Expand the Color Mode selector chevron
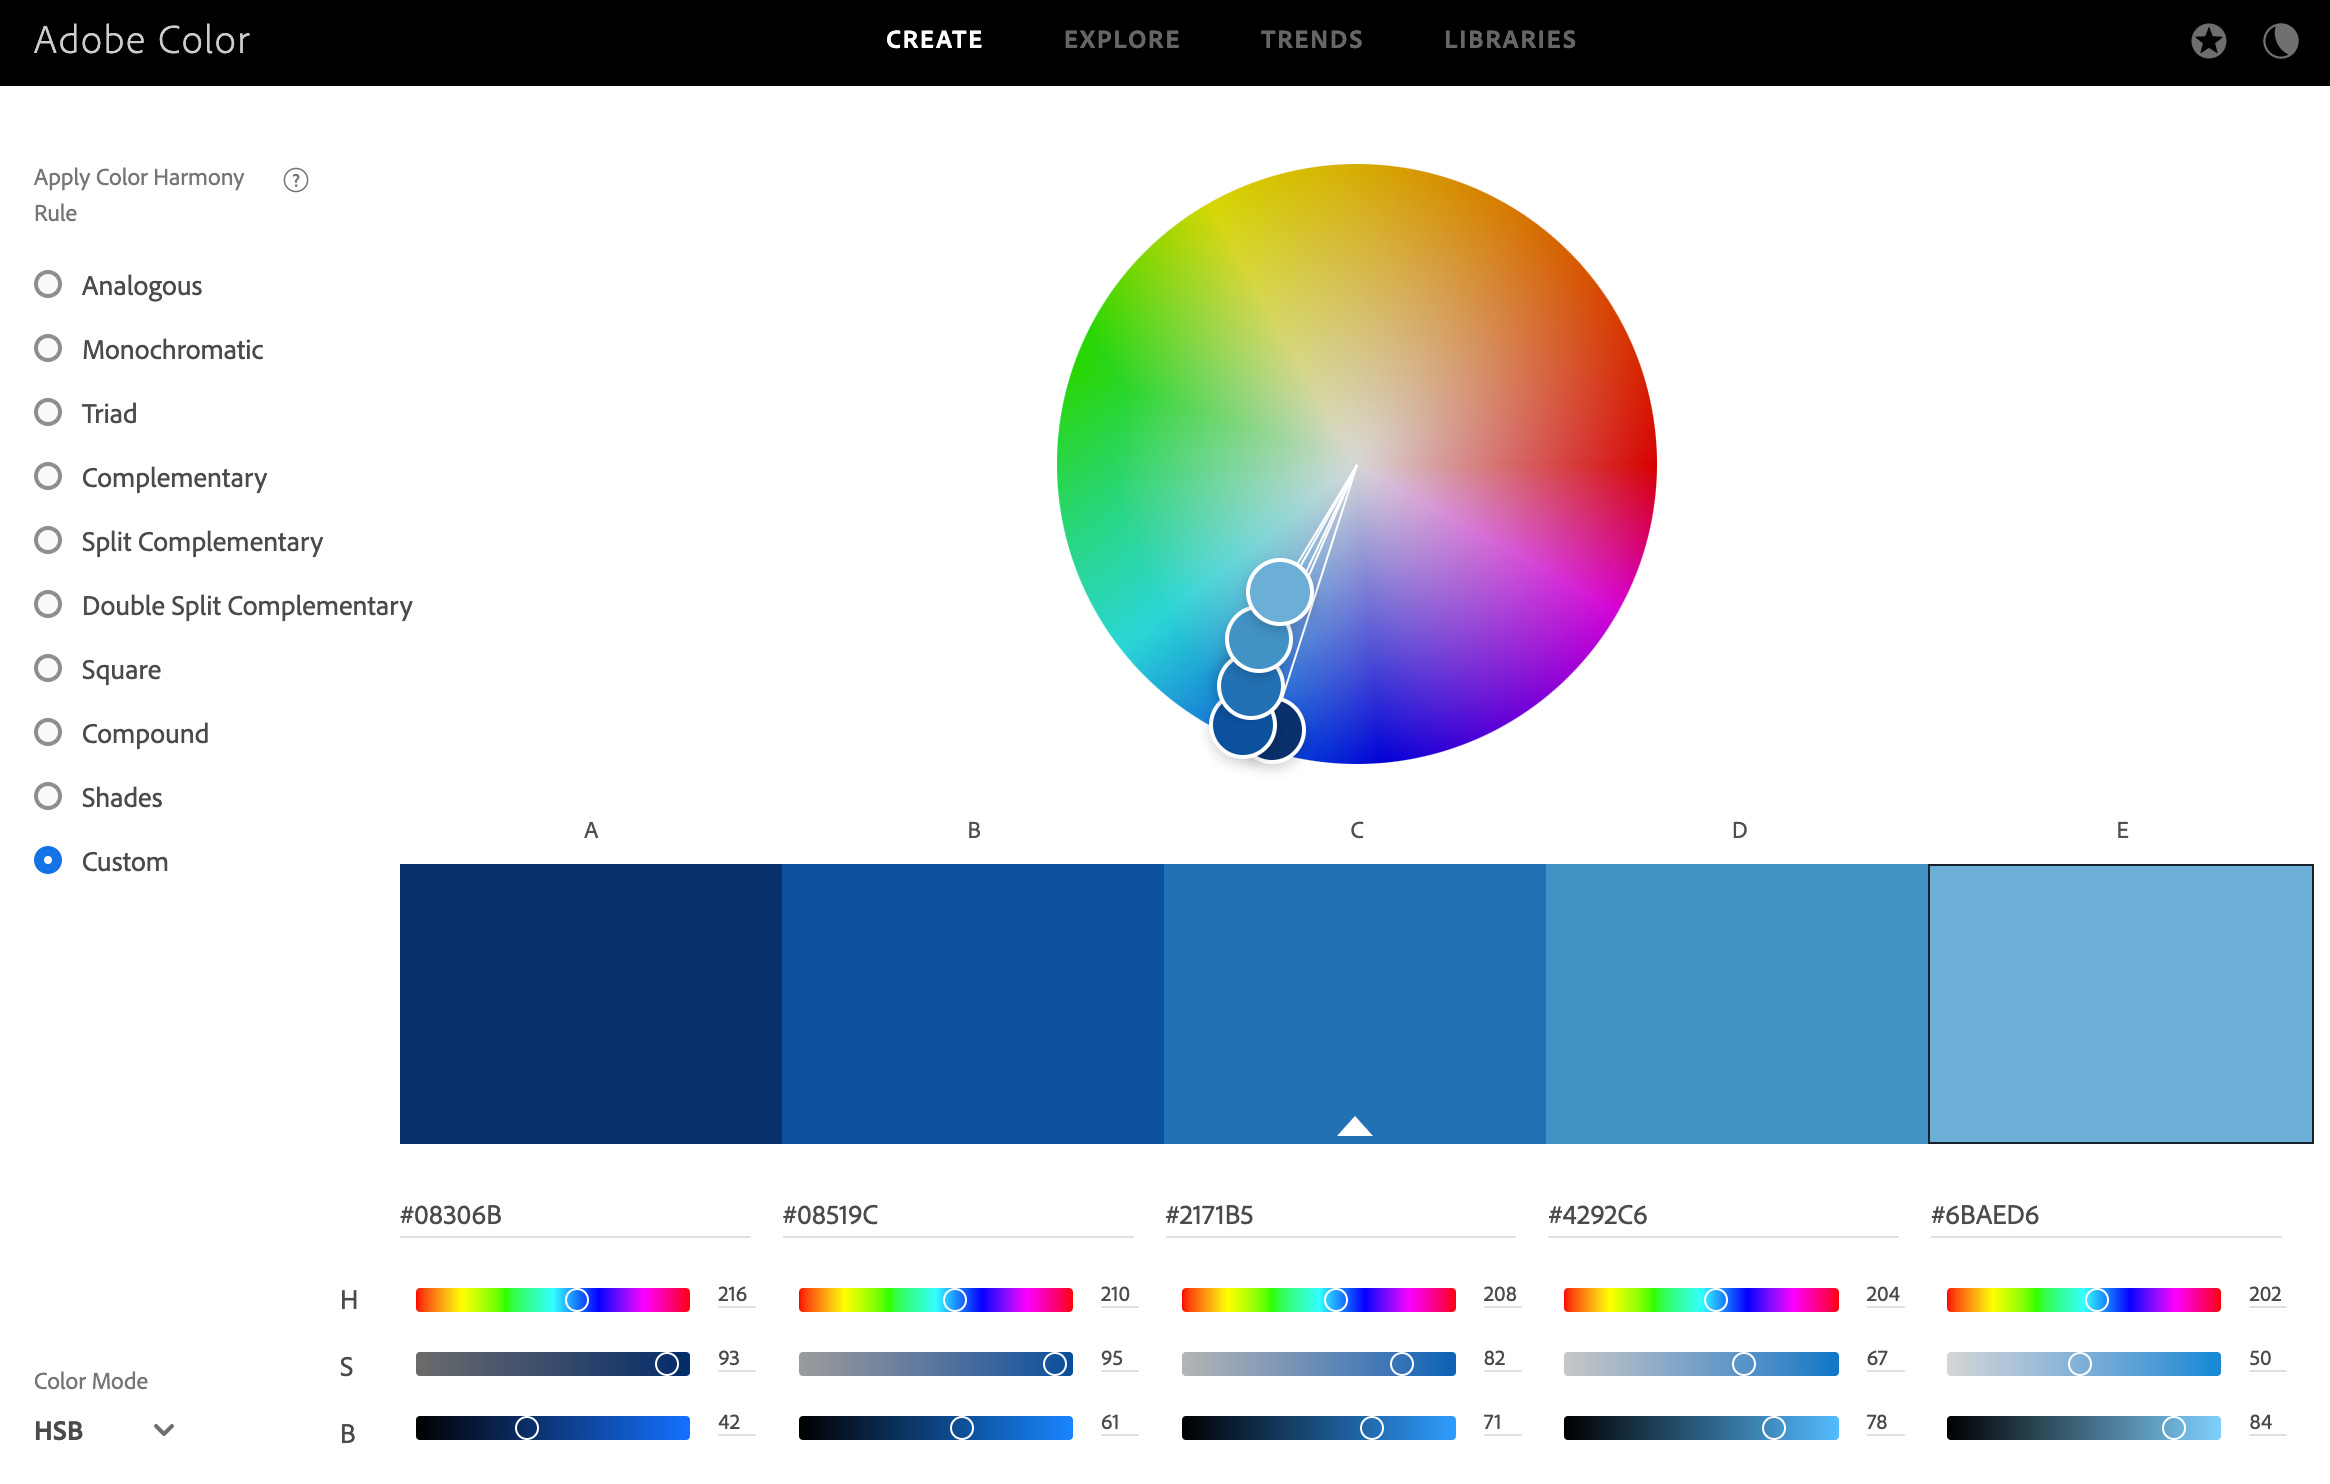The image size is (2330, 1484). [x=163, y=1430]
